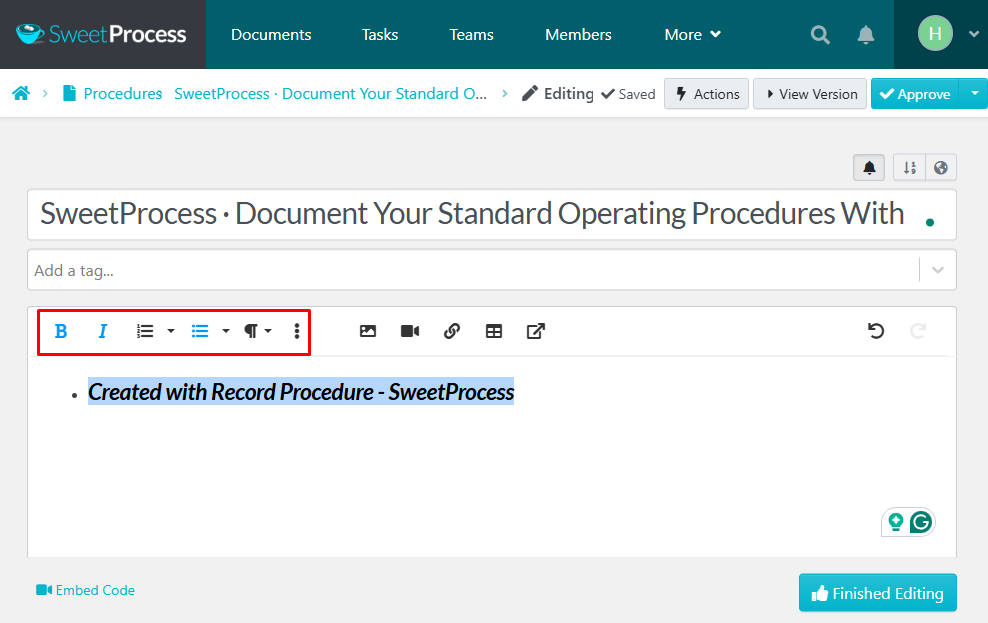988x623 pixels.
Task: Open the Tasks menu
Action: pos(380,35)
